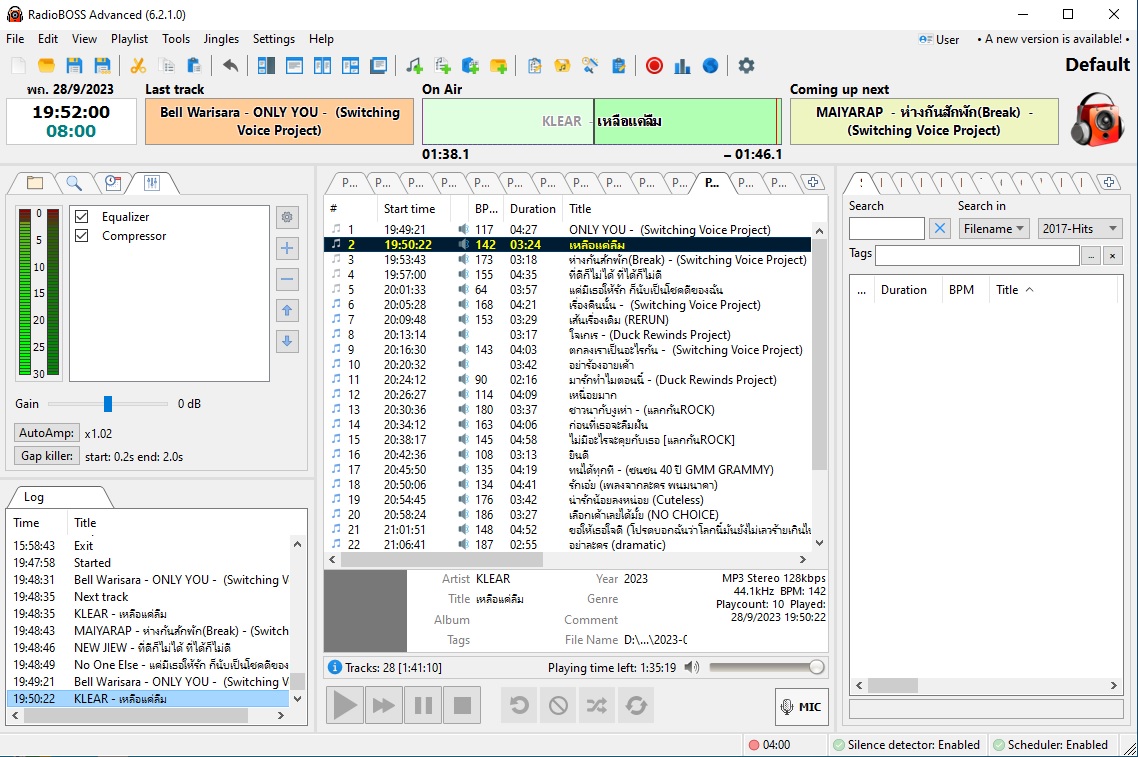Screen dimensions: 1138x757
Task: Open tags selector ellipsis button
Action: 1091,255
